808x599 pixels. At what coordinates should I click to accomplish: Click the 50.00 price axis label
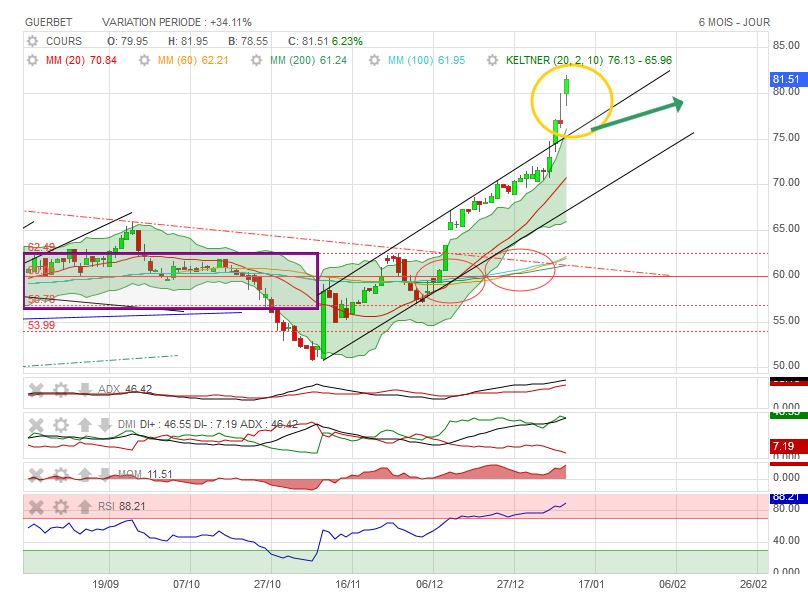[786, 365]
